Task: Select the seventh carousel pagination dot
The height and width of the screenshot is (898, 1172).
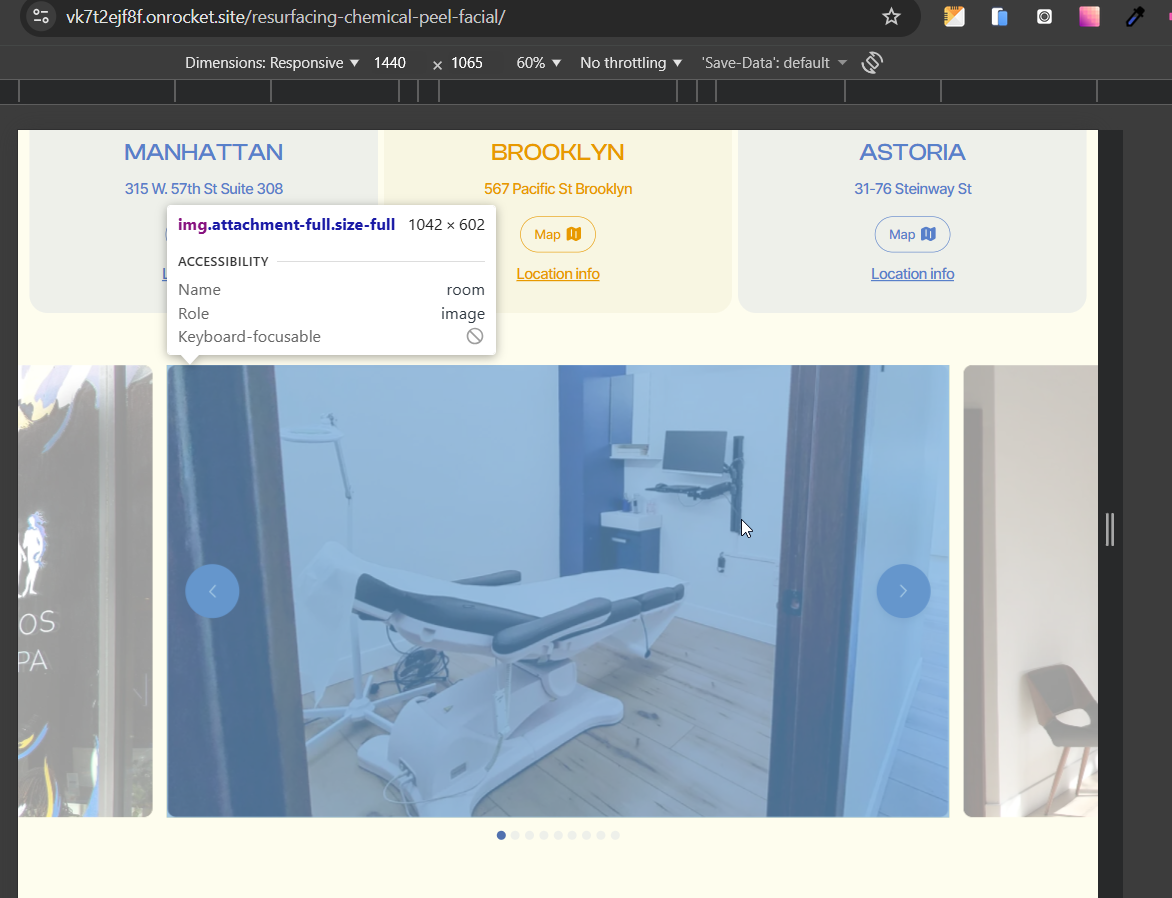Action: (587, 835)
